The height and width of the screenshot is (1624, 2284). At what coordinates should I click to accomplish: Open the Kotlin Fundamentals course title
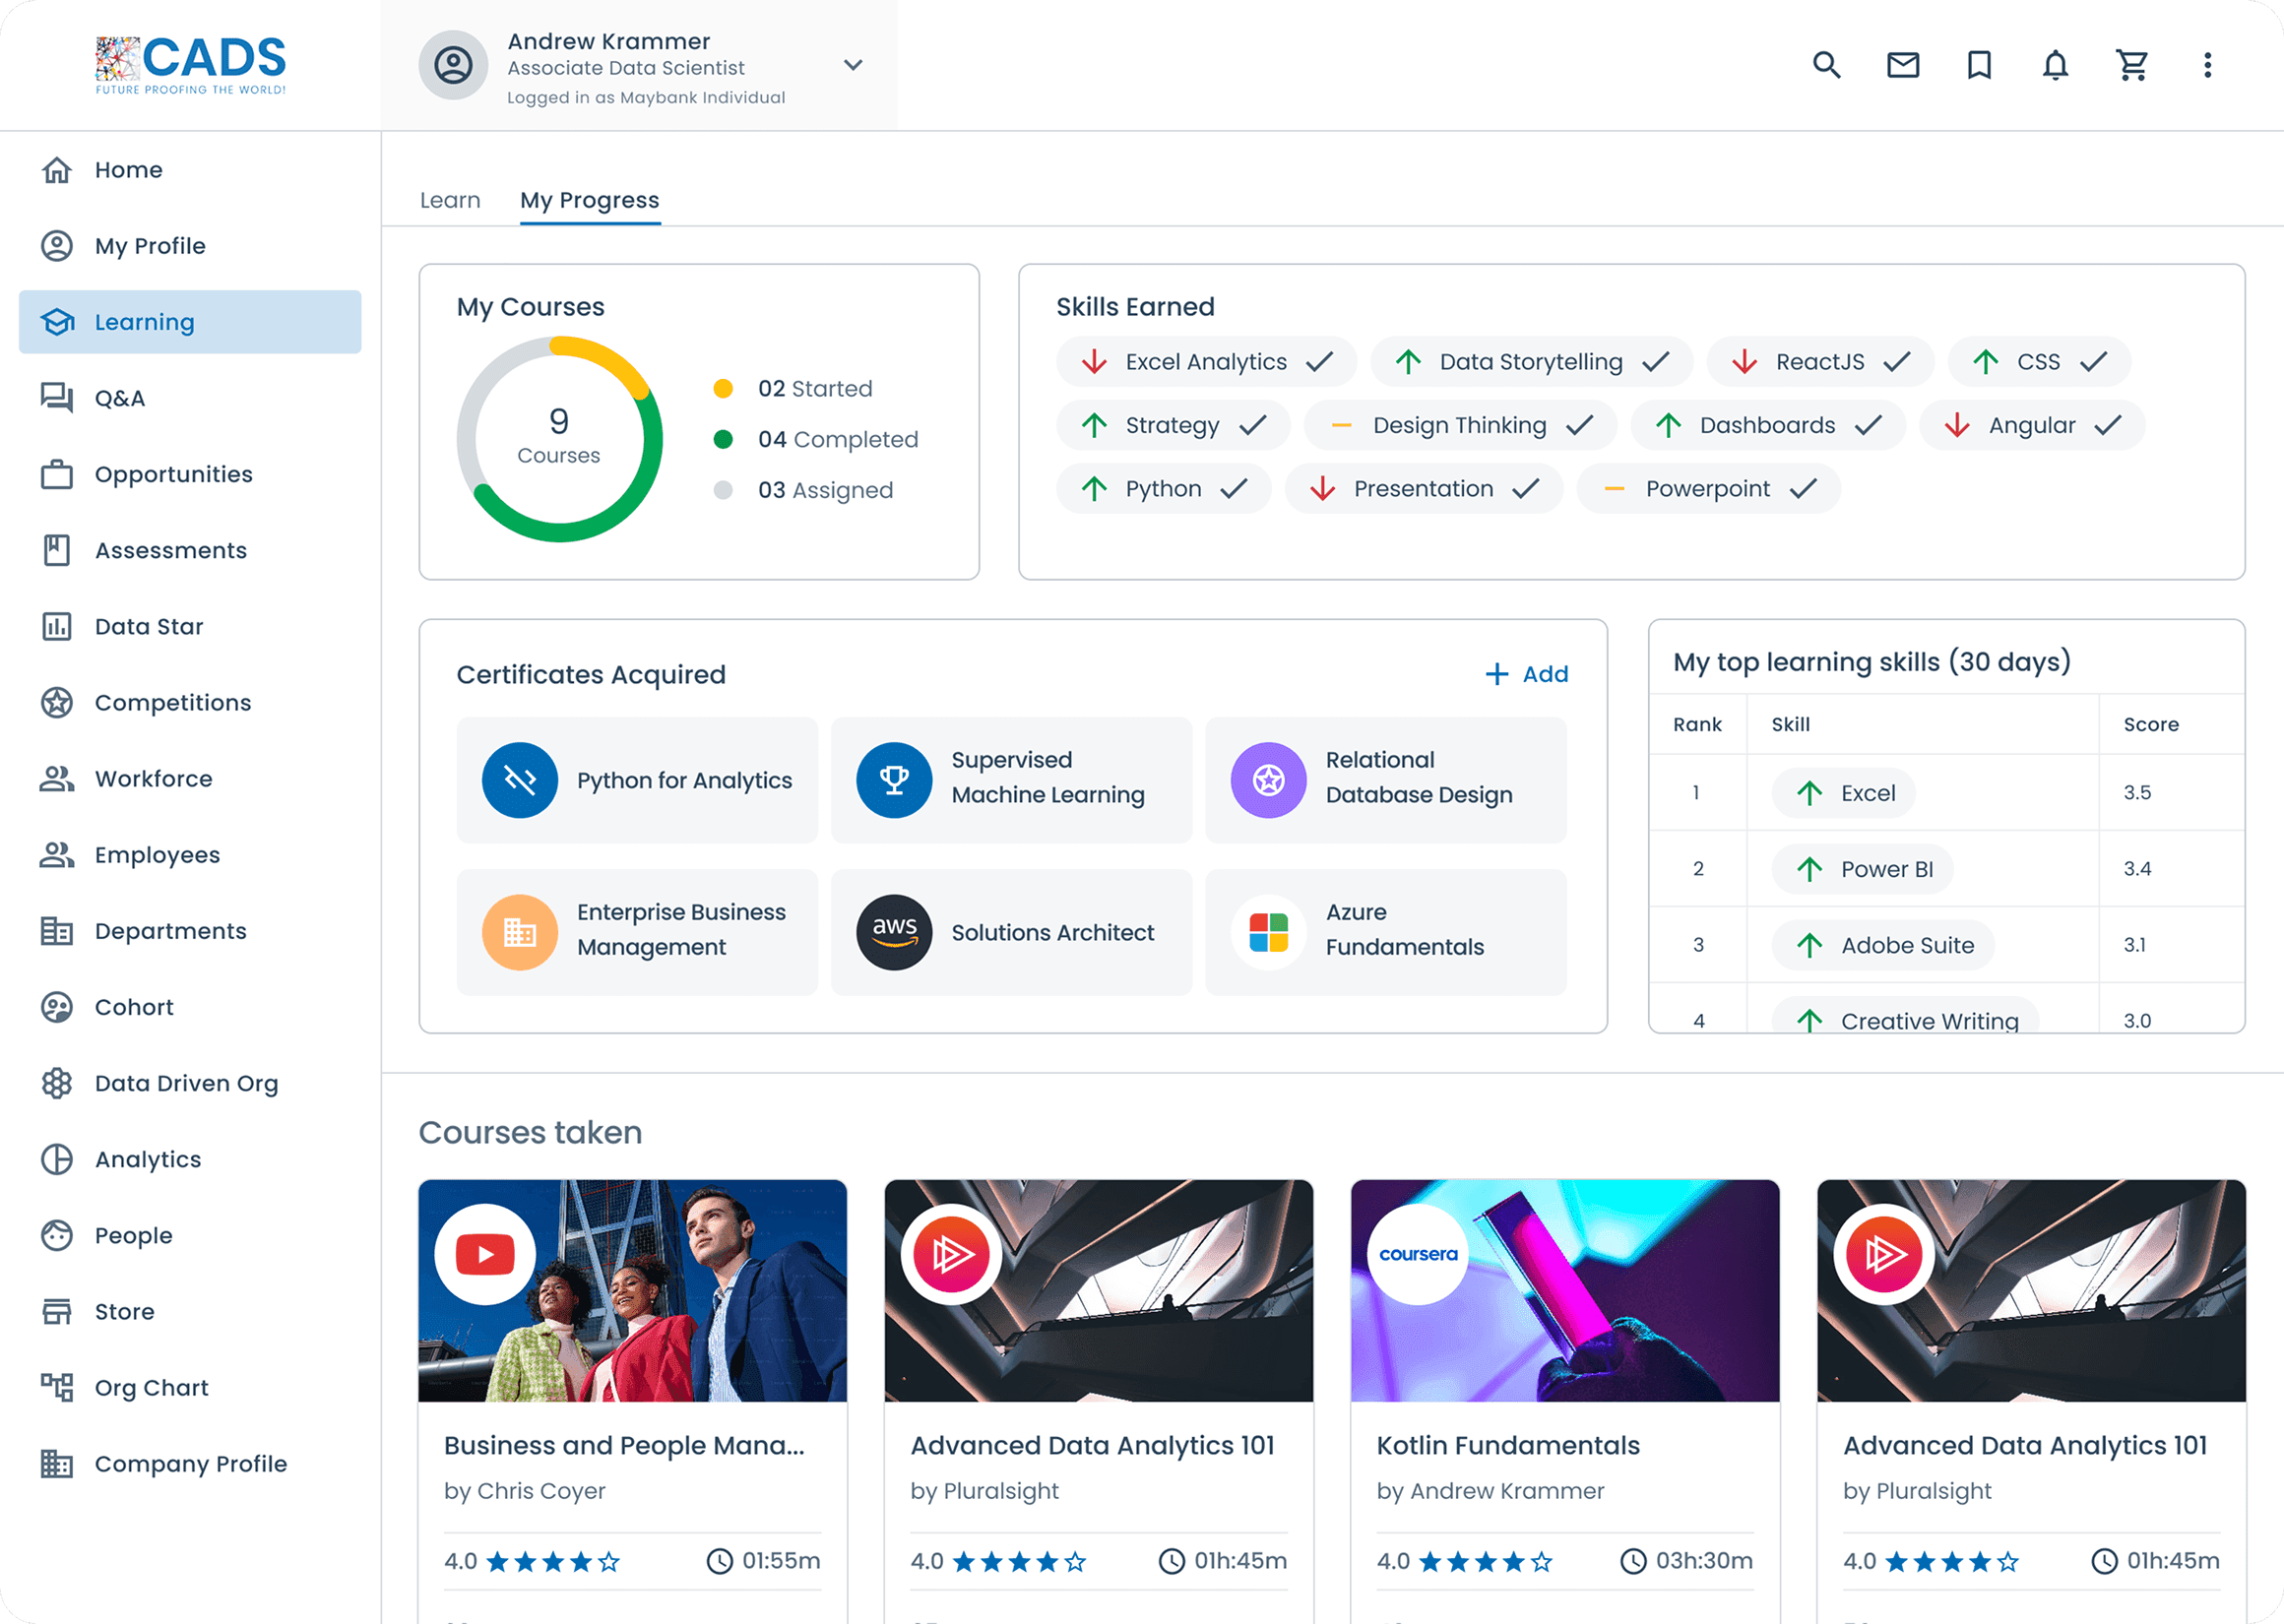click(x=1507, y=1445)
